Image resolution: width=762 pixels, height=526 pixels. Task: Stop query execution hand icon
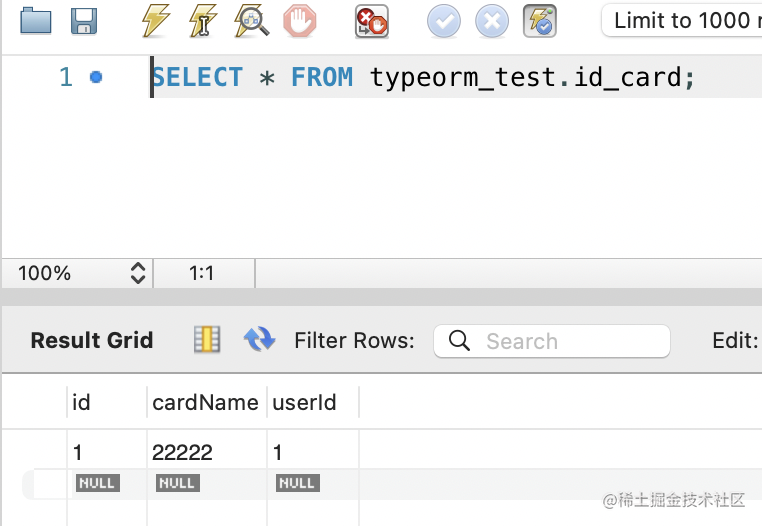pyautogui.click(x=299, y=21)
